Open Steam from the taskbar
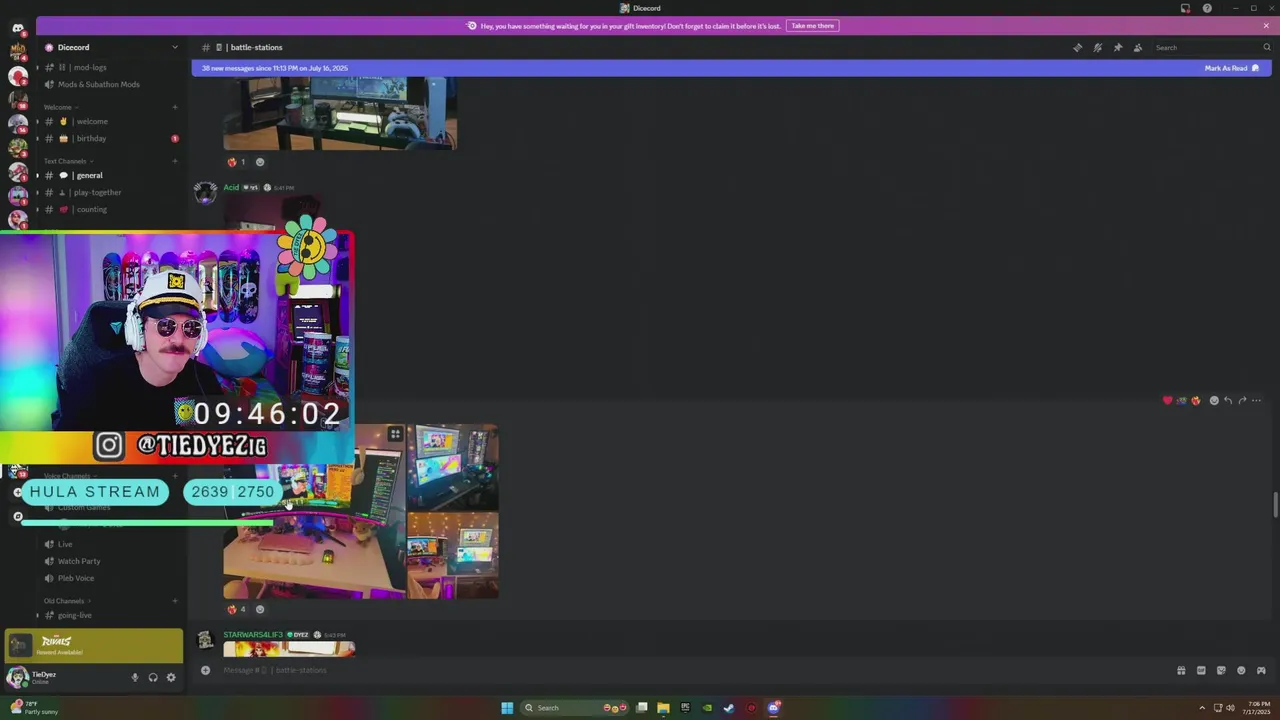 [729, 708]
